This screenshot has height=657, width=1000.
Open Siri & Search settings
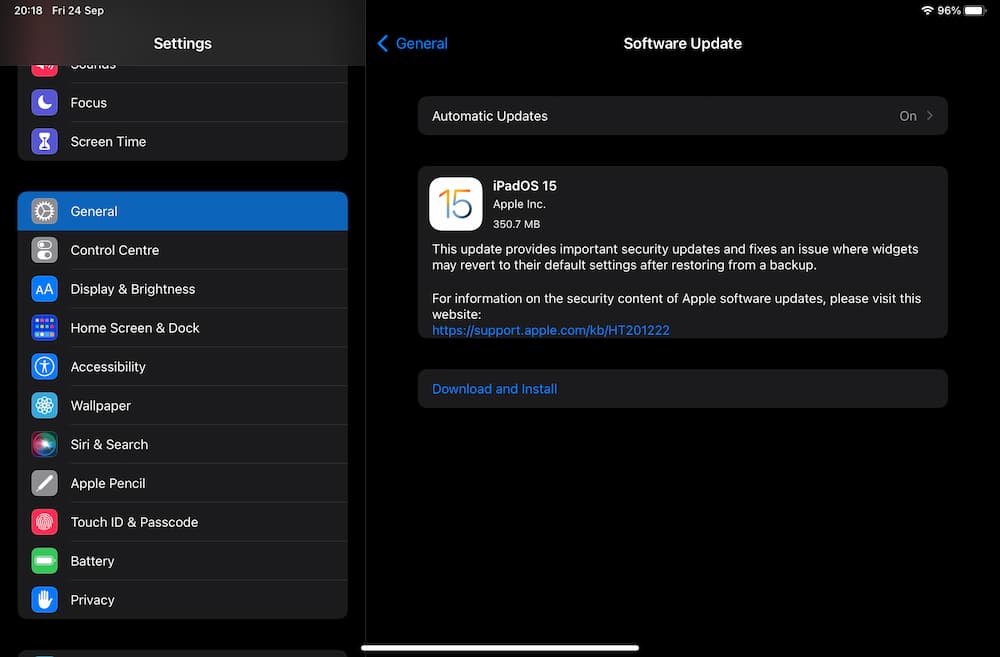coord(182,445)
